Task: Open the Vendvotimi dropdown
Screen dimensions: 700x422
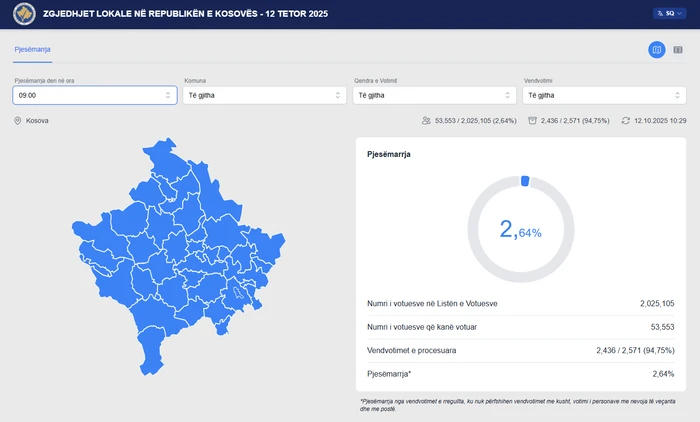Action: [x=602, y=95]
